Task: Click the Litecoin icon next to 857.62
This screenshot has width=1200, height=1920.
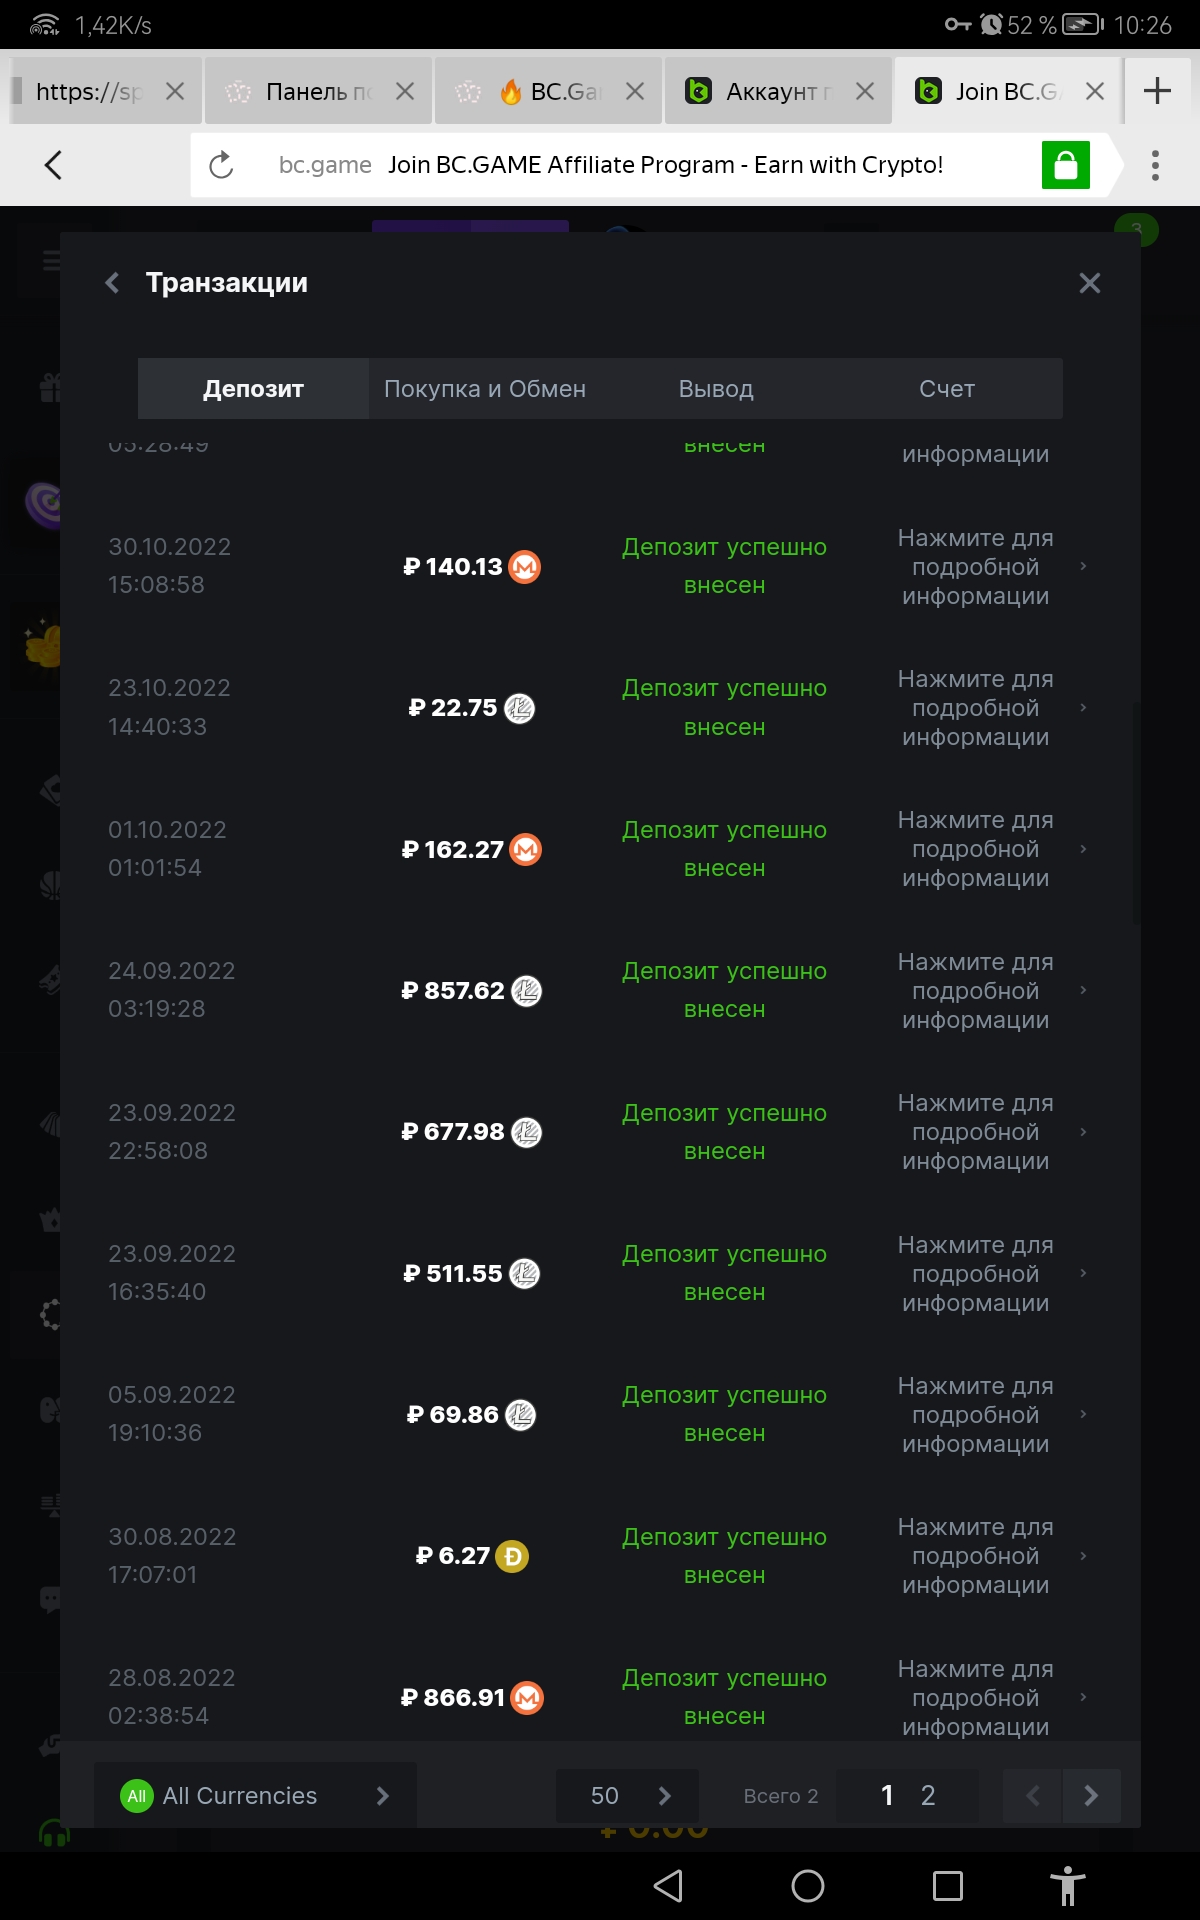Action: tap(526, 991)
